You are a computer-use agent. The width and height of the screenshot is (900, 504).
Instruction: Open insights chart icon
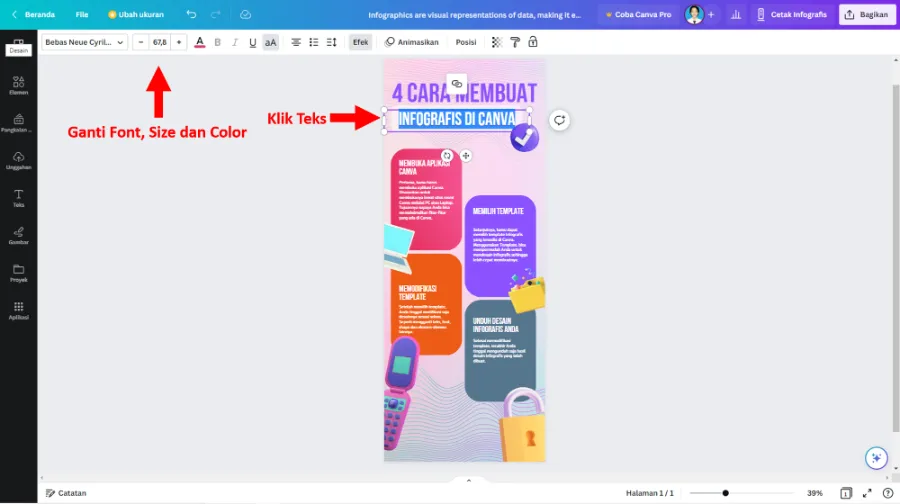(x=735, y=14)
